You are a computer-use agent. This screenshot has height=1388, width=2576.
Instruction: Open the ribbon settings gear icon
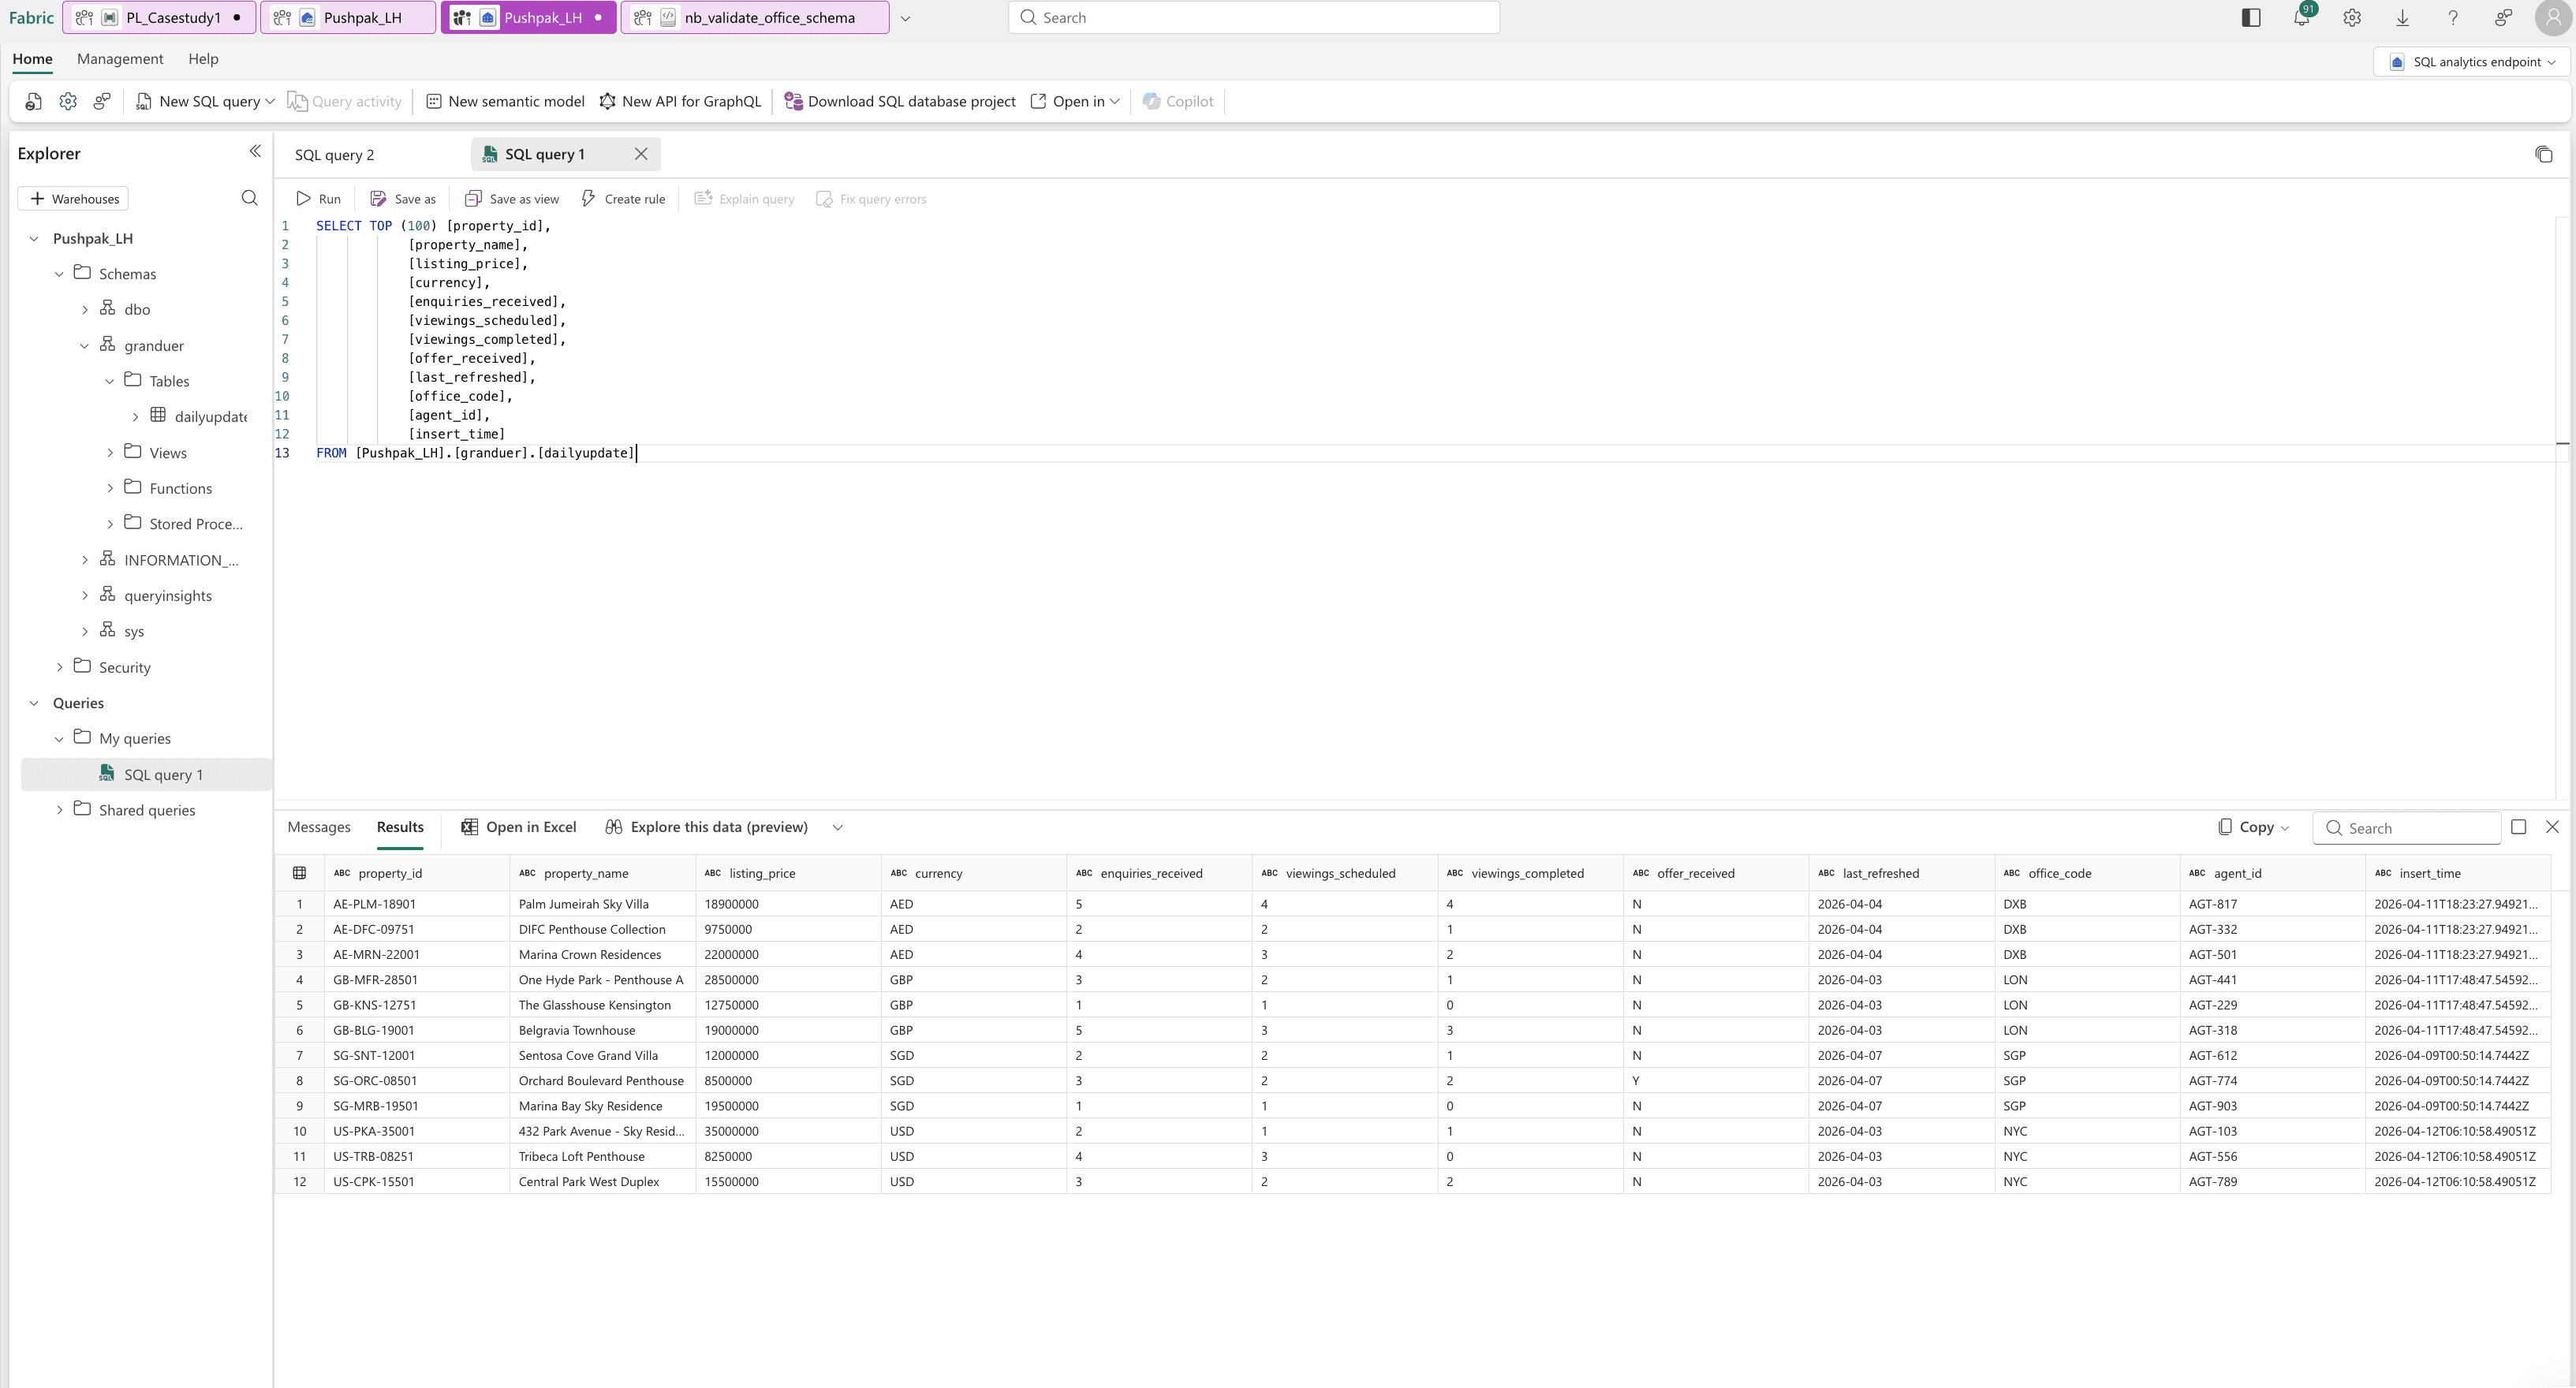click(68, 101)
